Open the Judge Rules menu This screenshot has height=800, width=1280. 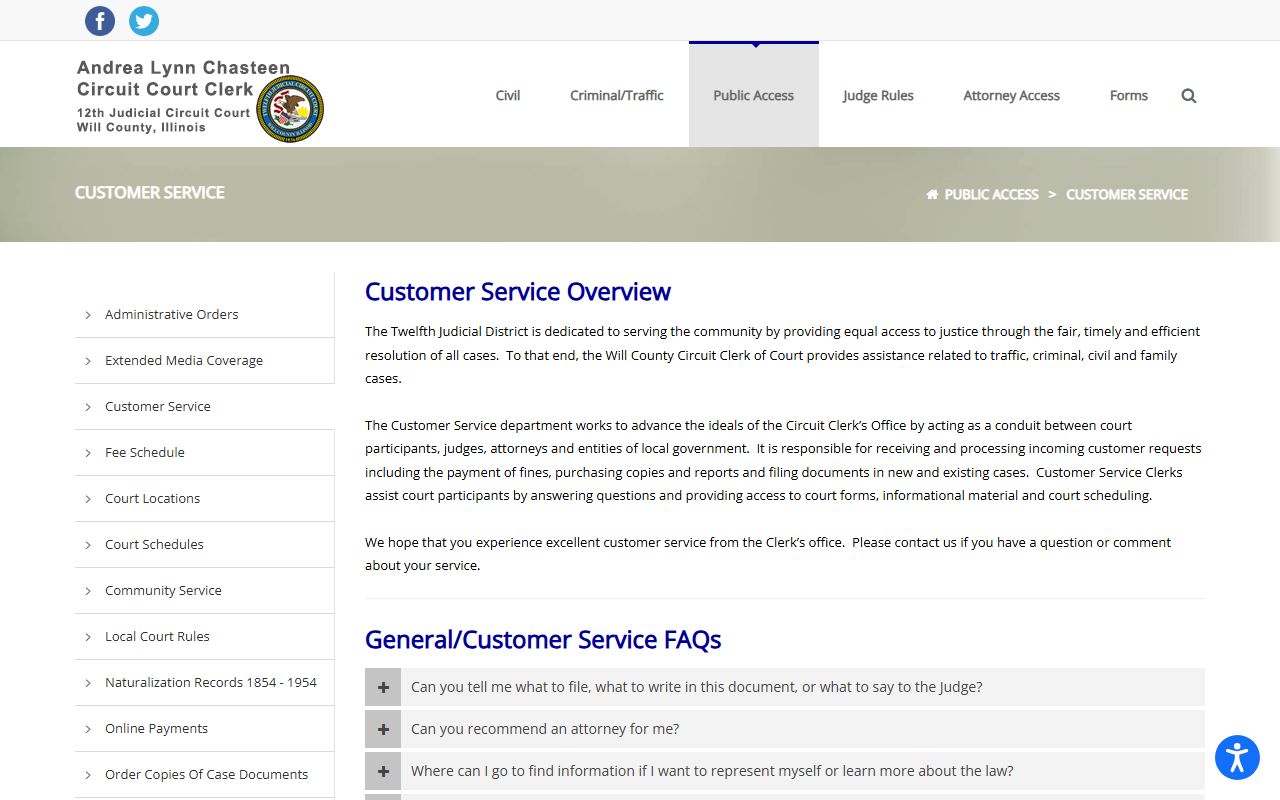tap(878, 96)
